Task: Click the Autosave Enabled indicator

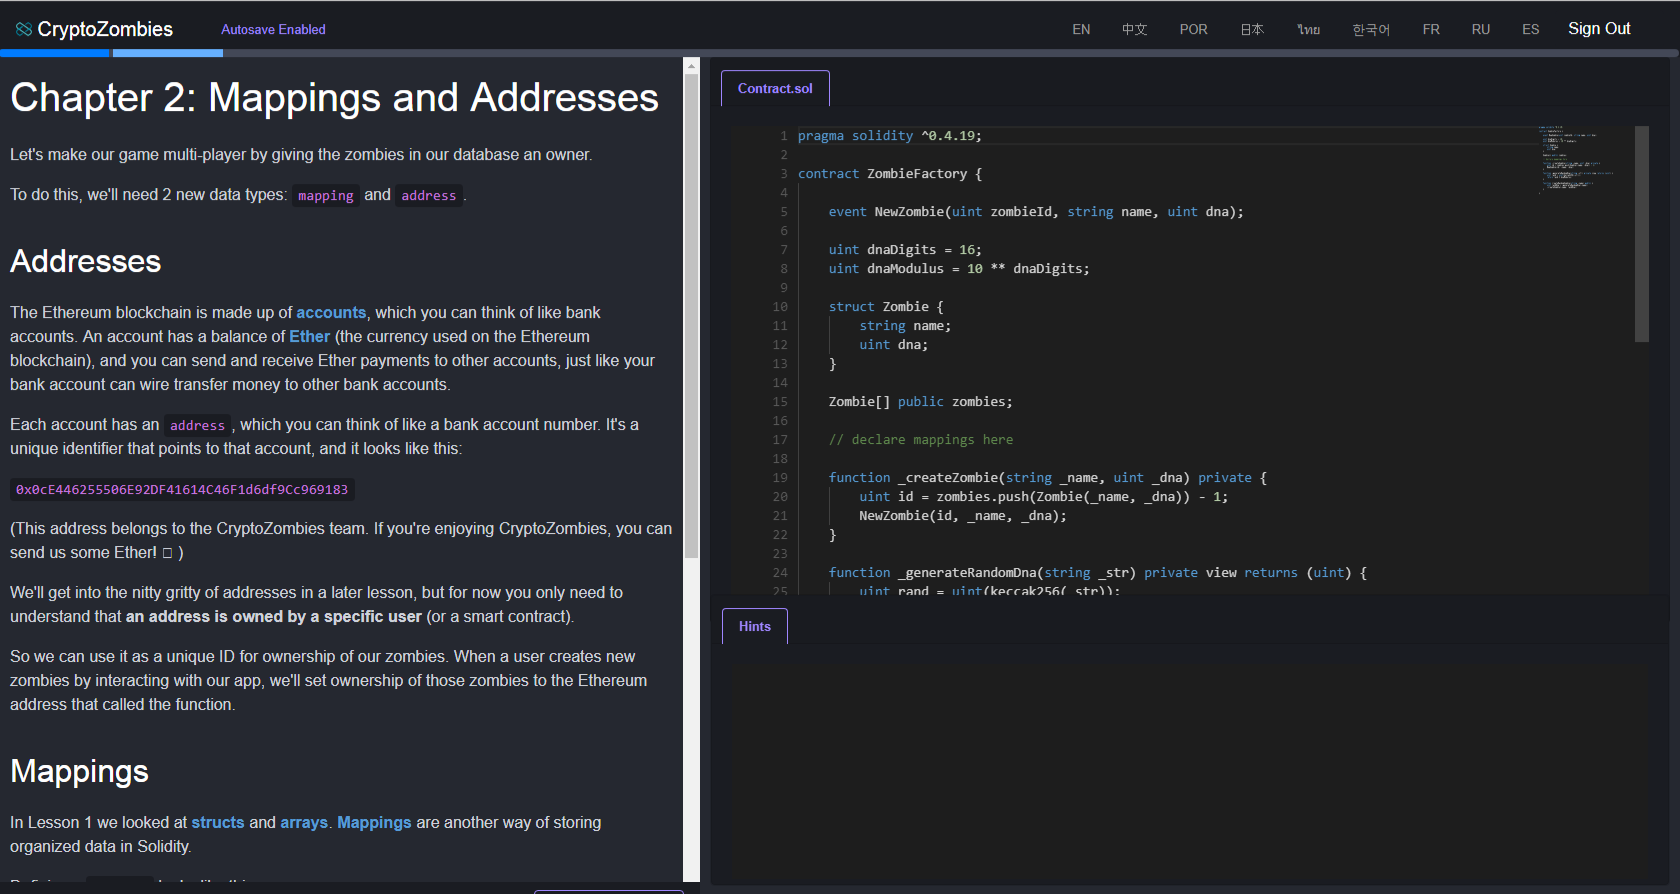Action: [273, 30]
